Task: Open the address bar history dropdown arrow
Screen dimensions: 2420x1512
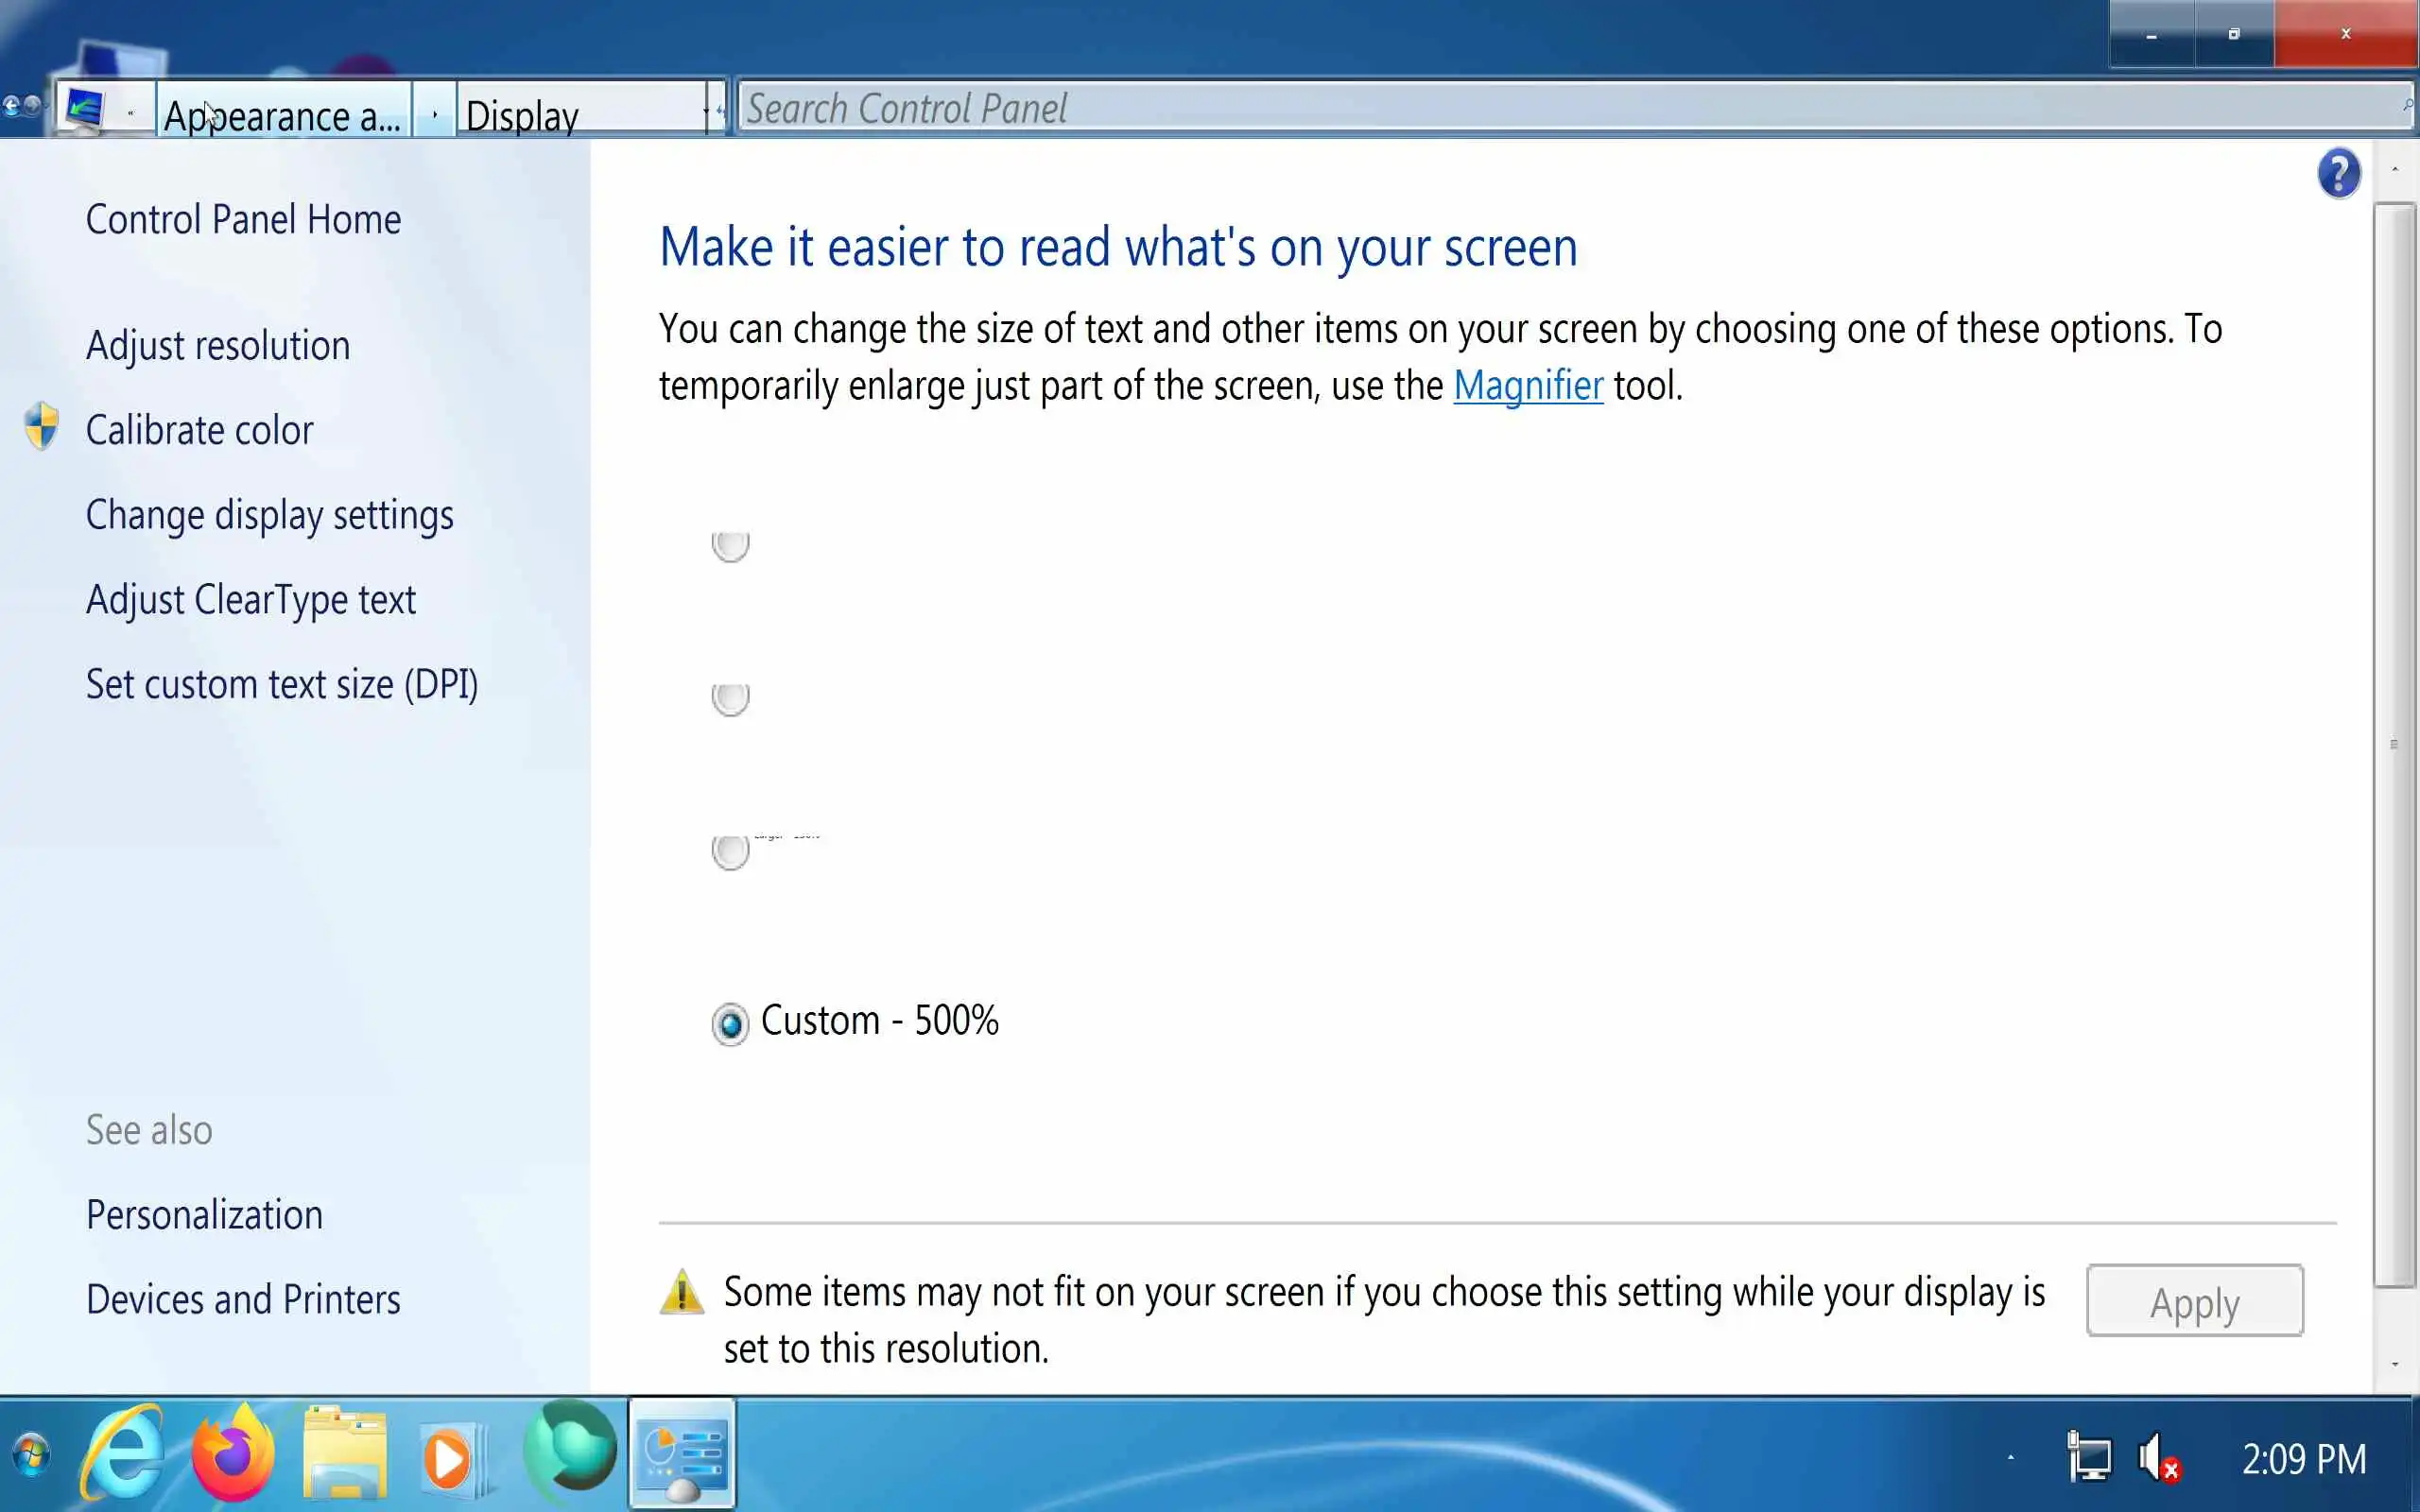Action: pos(706,112)
